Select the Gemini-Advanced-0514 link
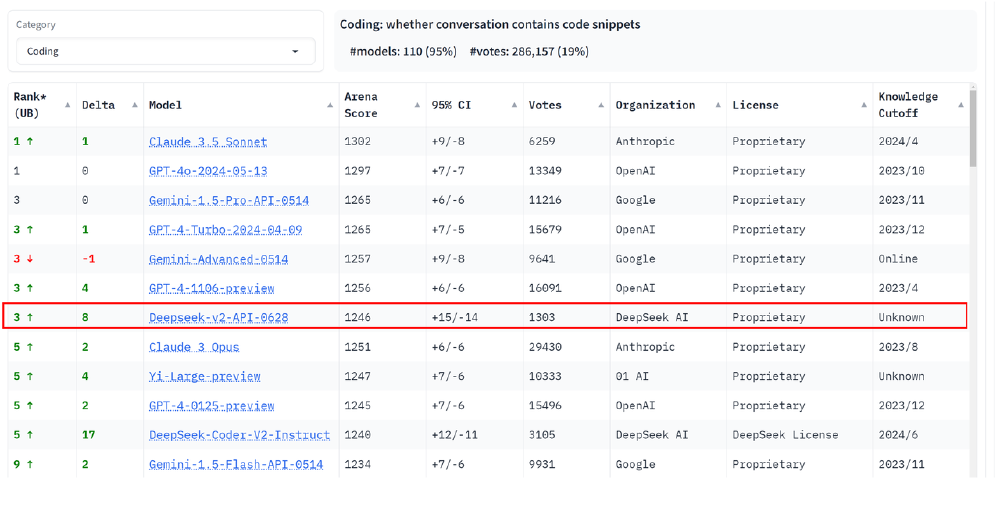The width and height of the screenshot is (1000, 507). click(x=218, y=259)
